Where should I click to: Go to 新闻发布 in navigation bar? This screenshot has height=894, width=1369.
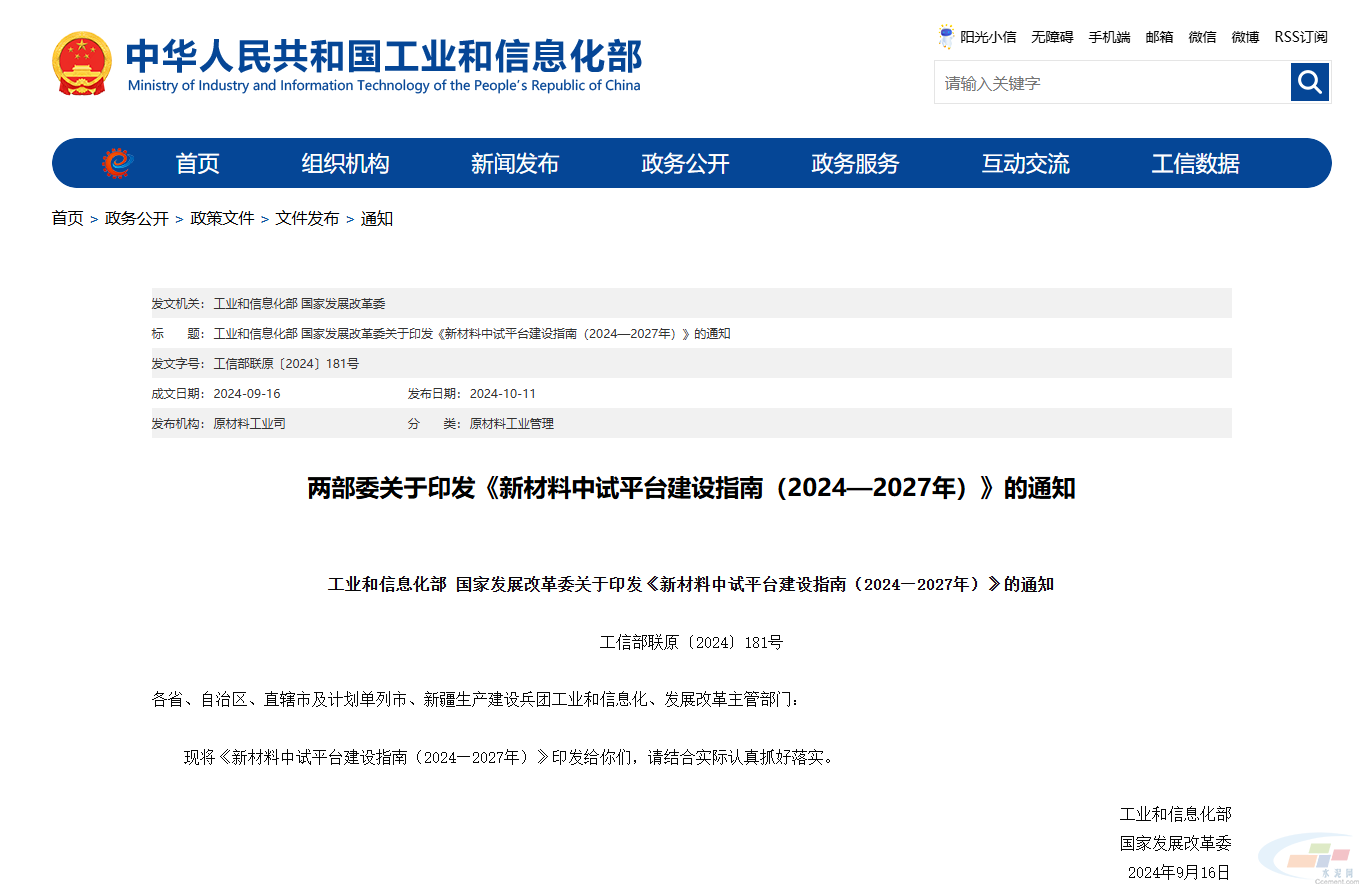click(x=515, y=163)
